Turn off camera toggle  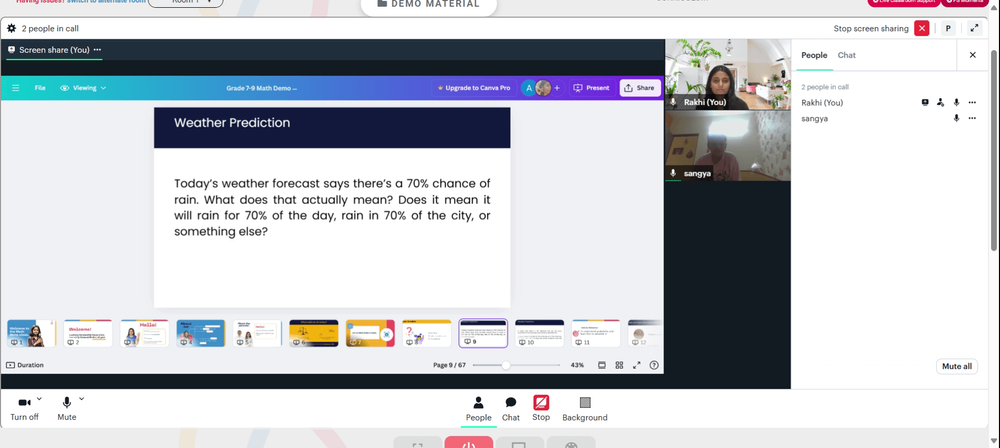point(24,408)
